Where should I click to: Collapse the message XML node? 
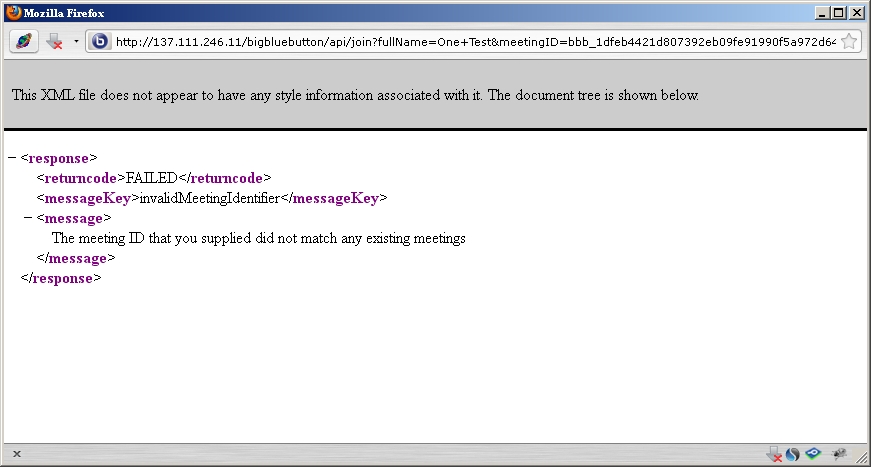(27, 218)
